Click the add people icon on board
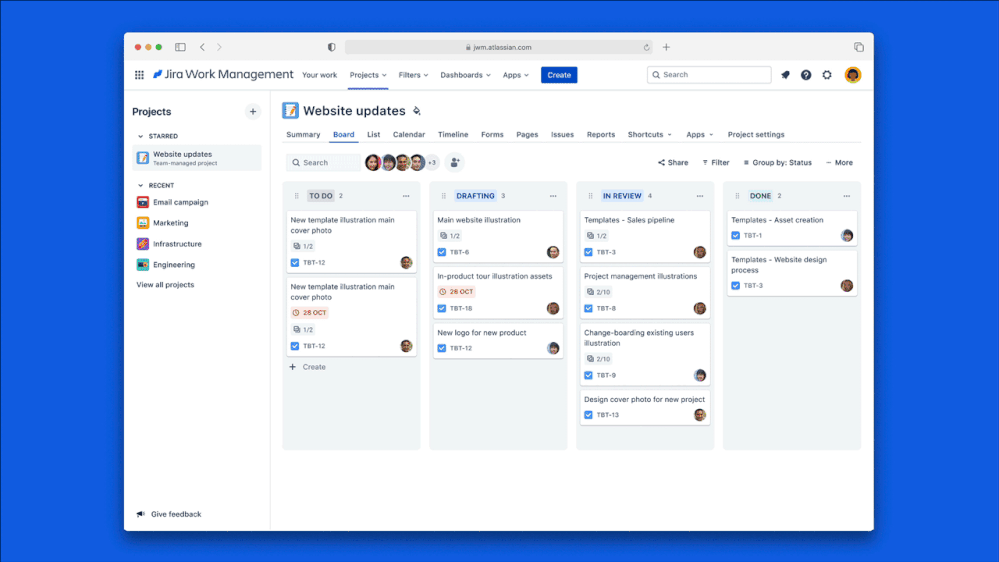This screenshot has width=999, height=562. point(454,162)
